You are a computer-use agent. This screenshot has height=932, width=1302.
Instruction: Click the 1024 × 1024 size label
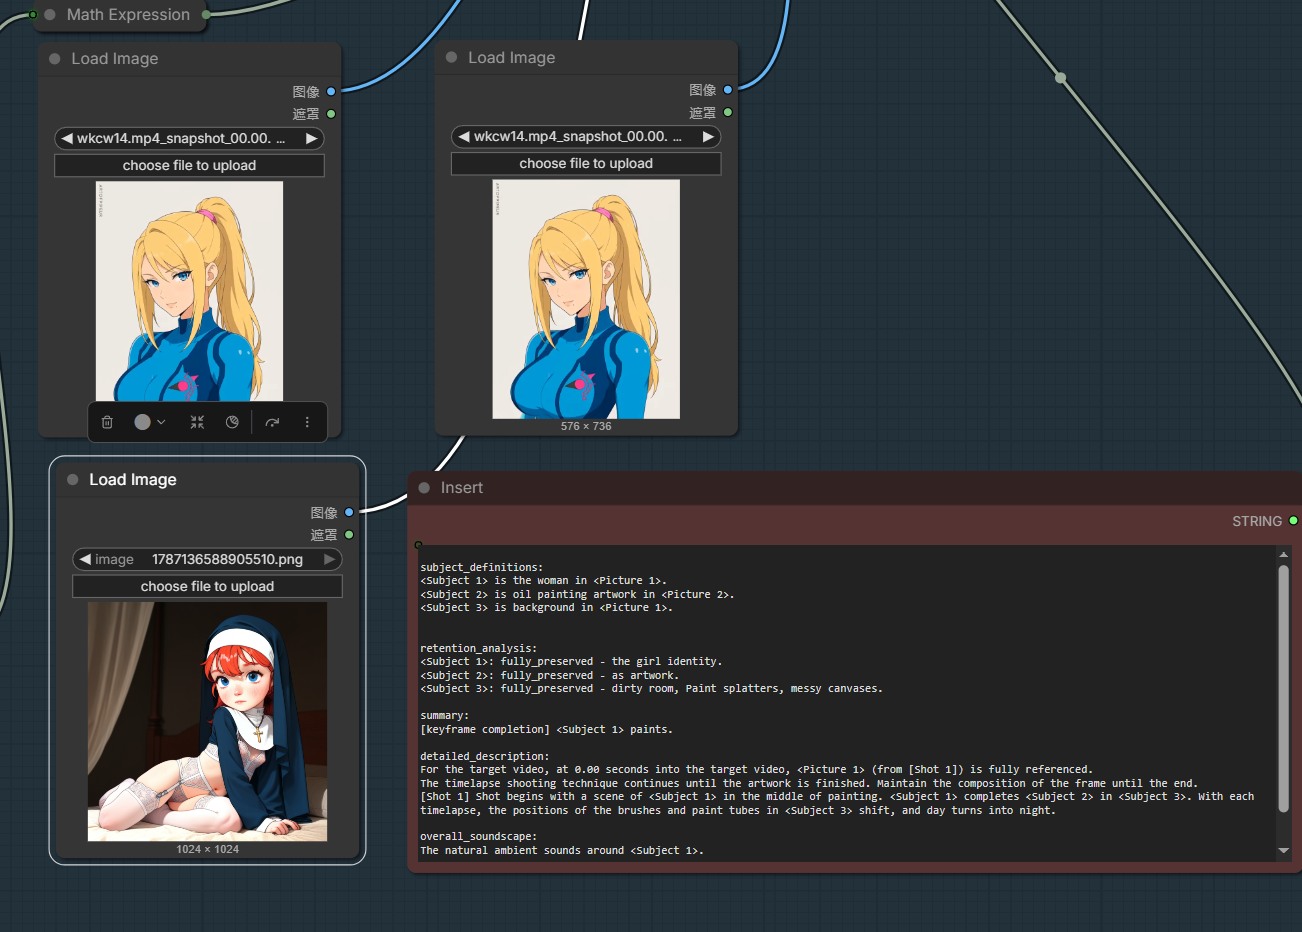pyautogui.click(x=207, y=849)
